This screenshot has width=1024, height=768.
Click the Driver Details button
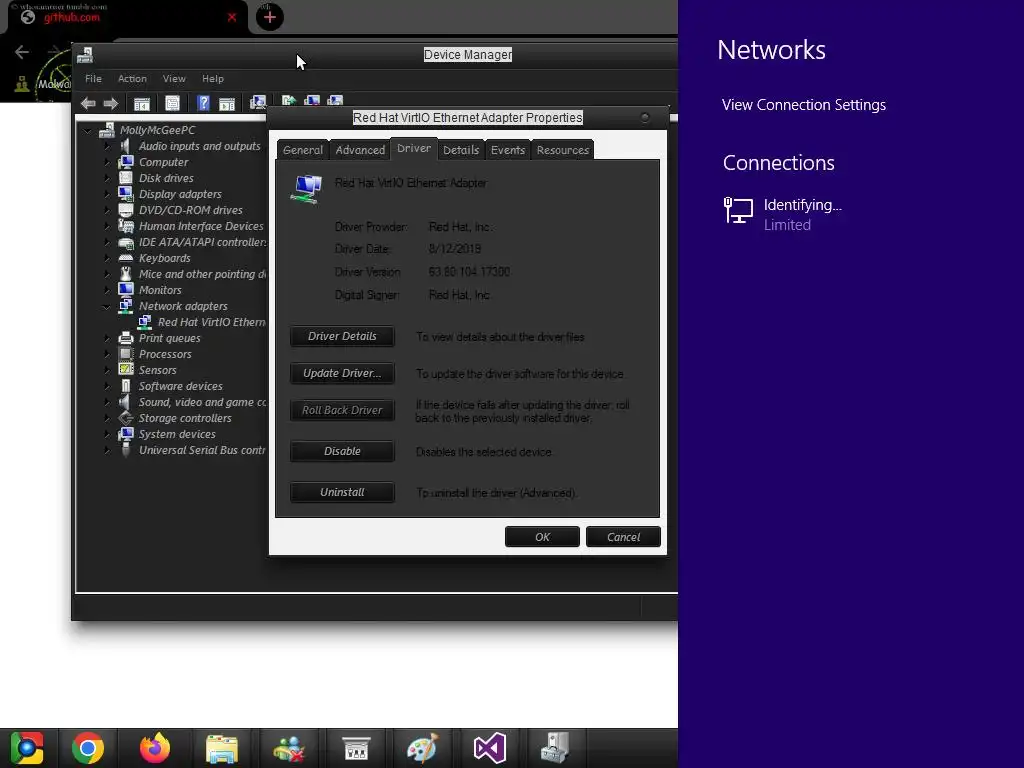pyautogui.click(x=342, y=336)
